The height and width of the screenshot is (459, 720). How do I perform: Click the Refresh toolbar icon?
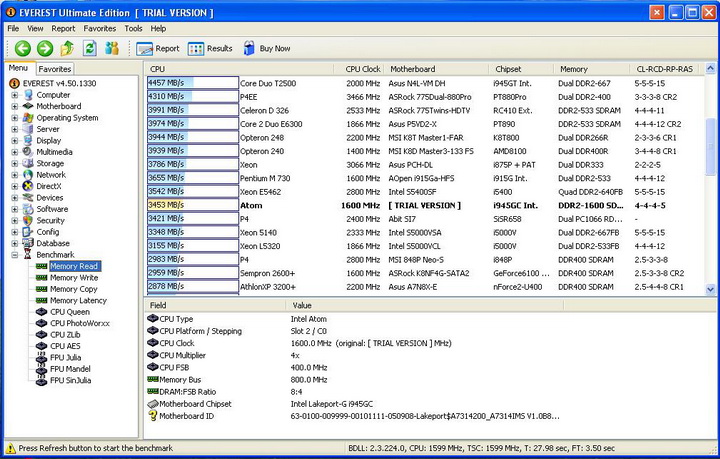pos(90,48)
